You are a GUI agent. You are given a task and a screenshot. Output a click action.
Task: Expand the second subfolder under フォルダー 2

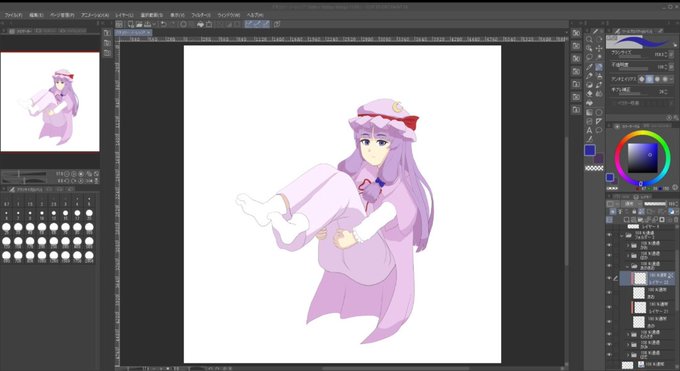[628, 256]
